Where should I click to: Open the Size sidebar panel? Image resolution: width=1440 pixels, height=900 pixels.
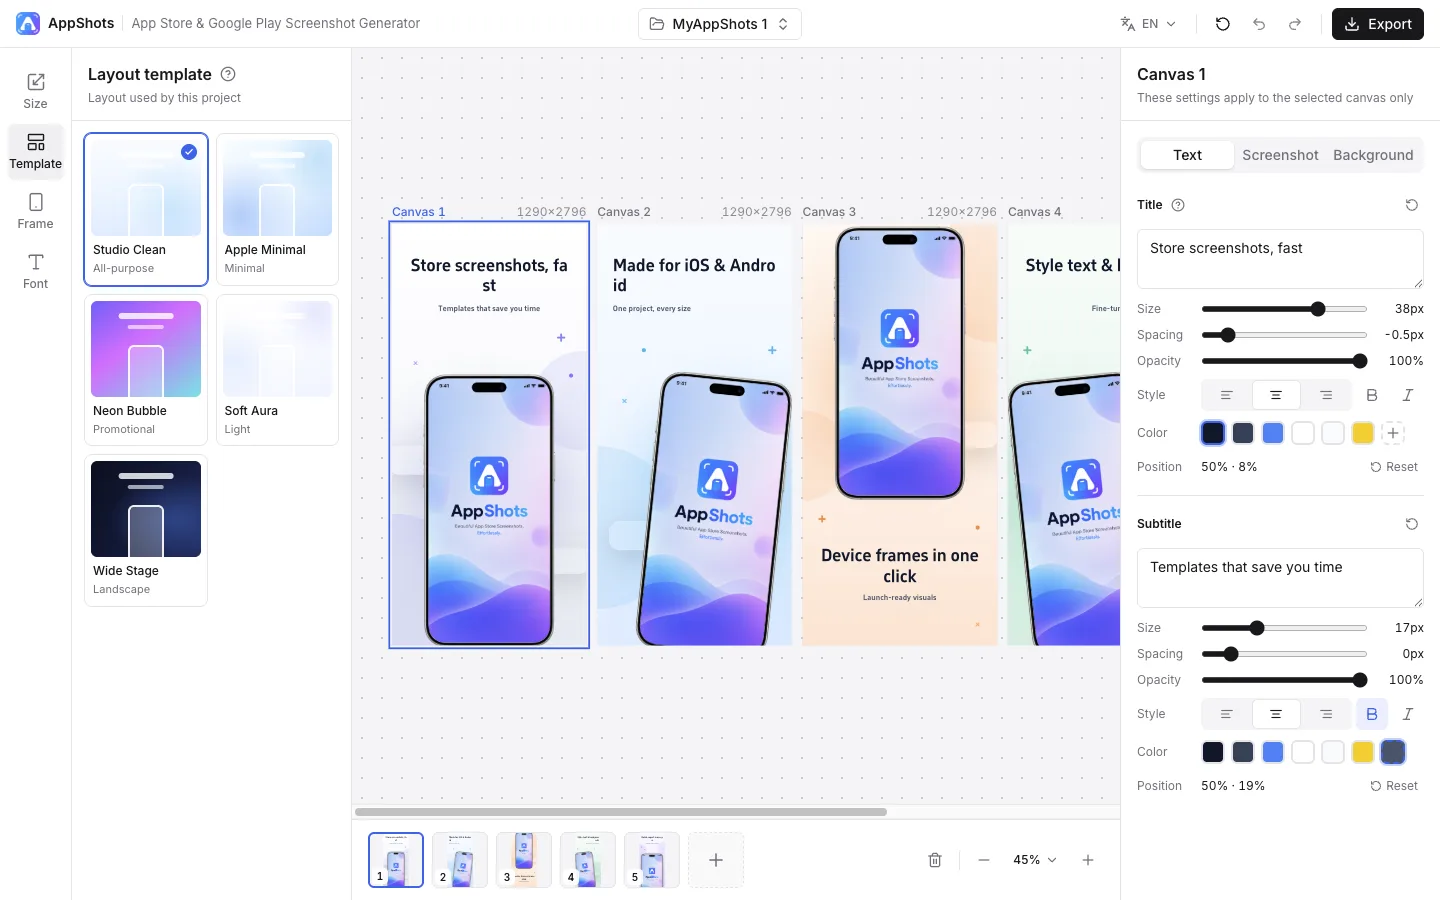(x=35, y=91)
